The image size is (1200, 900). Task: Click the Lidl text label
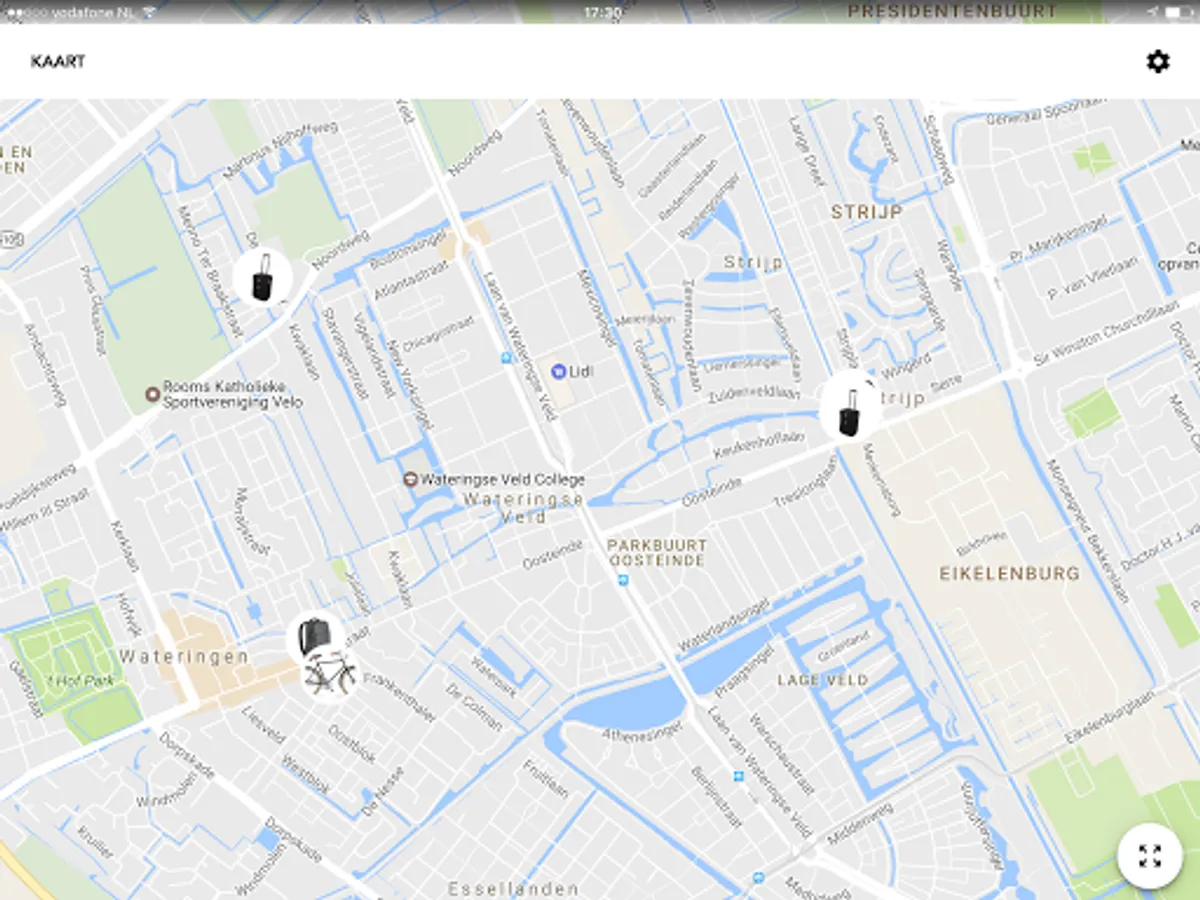pos(581,371)
